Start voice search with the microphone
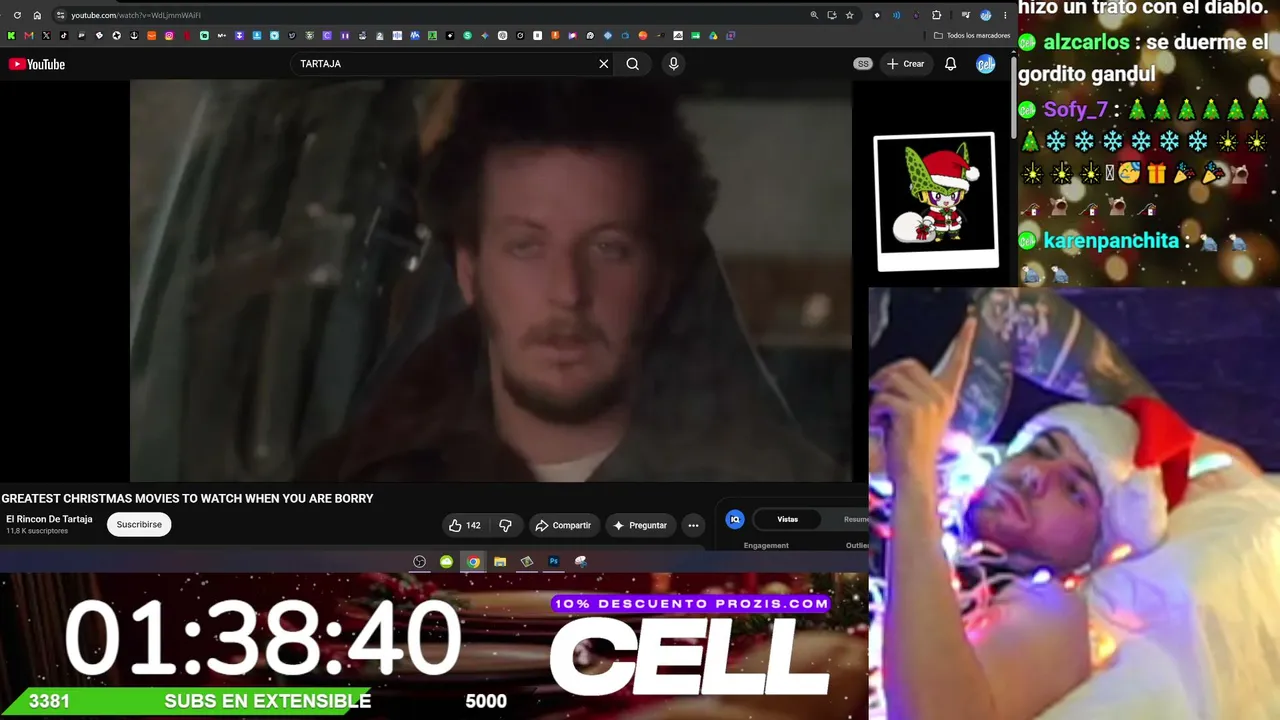 pyautogui.click(x=673, y=64)
